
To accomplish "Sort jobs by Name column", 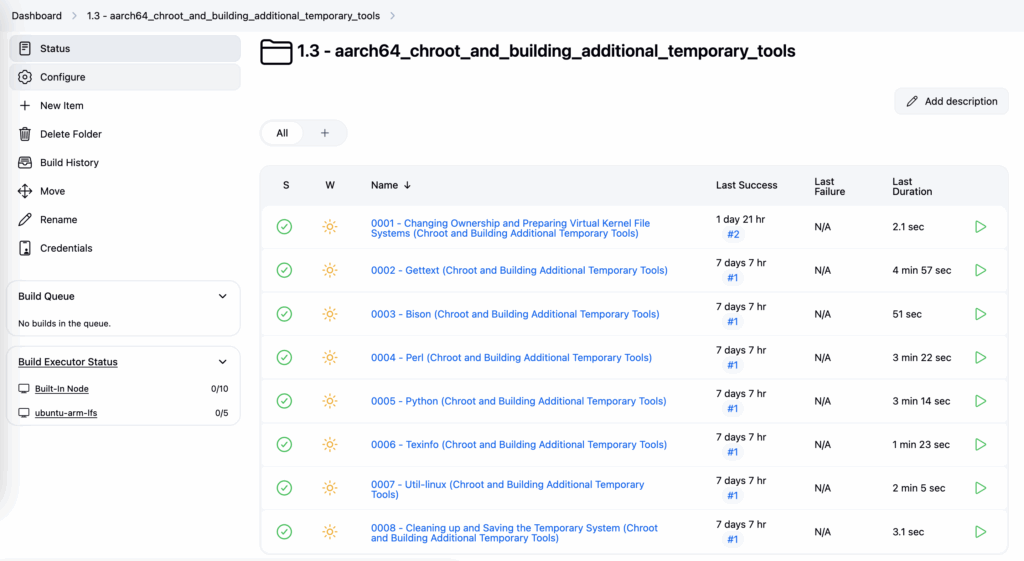I will coord(391,185).
